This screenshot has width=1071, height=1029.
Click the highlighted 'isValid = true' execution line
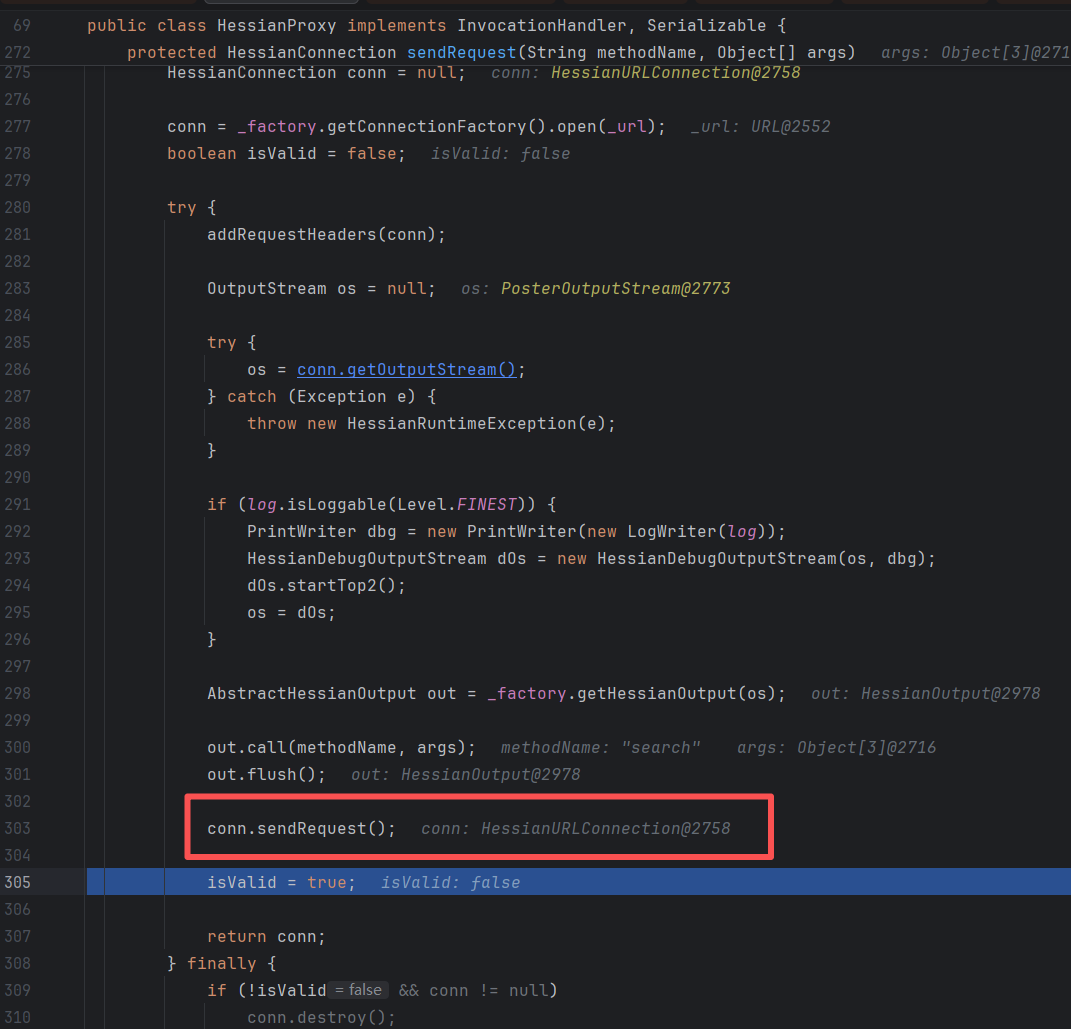(280, 882)
